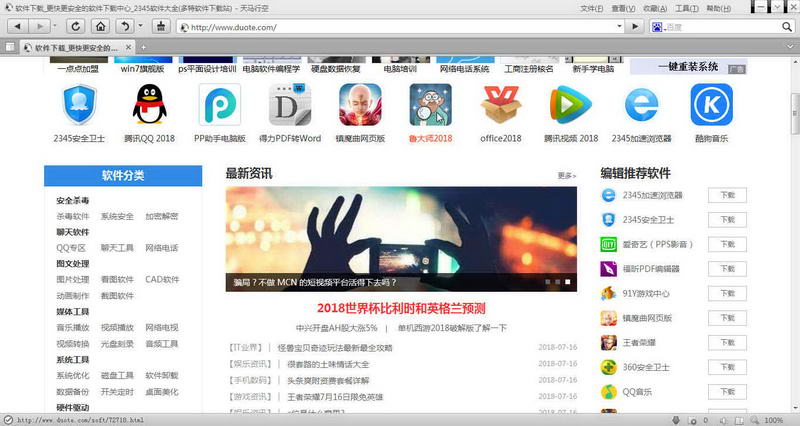Viewport: 800px width, 426px height.
Task: Select the first carousel dot on news banner
Action: click(547, 282)
